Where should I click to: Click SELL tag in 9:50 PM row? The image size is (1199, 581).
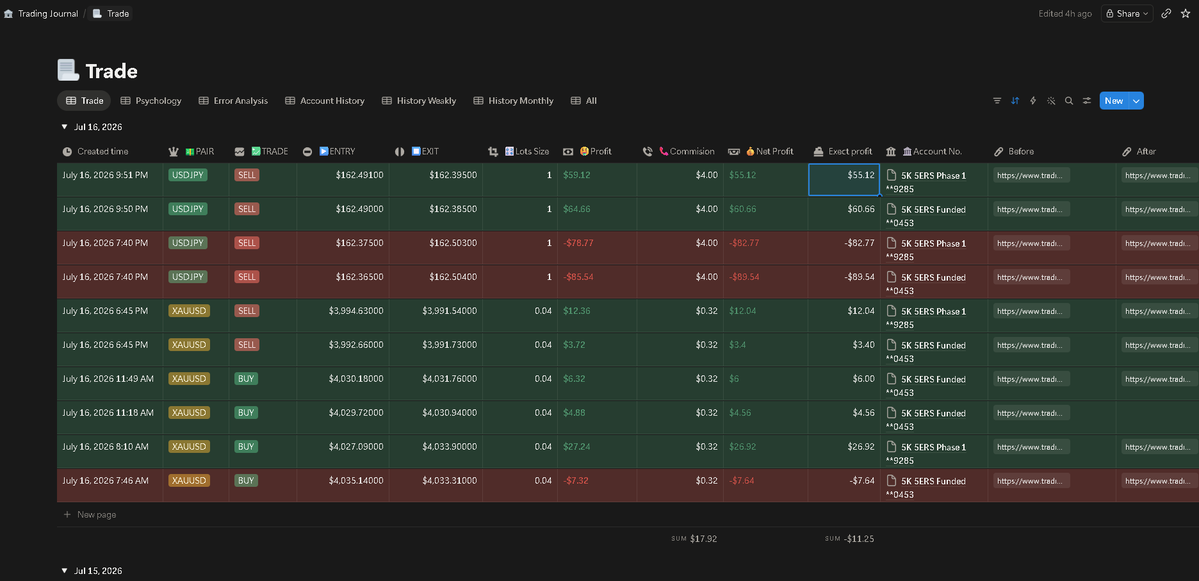[x=247, y=209]
